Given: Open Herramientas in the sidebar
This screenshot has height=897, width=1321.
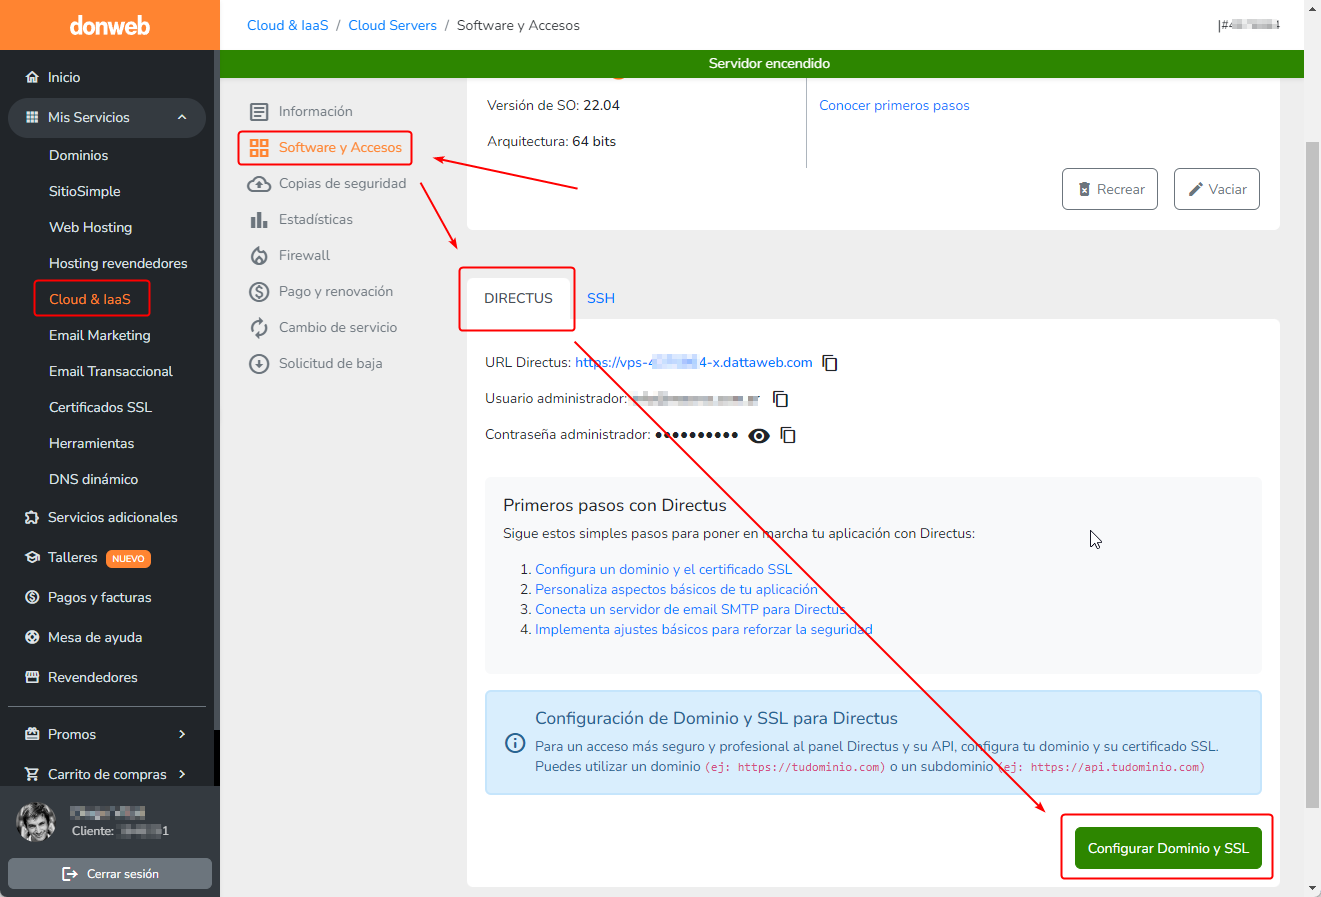Looking at the screenshot, I should tap(91, 443).
